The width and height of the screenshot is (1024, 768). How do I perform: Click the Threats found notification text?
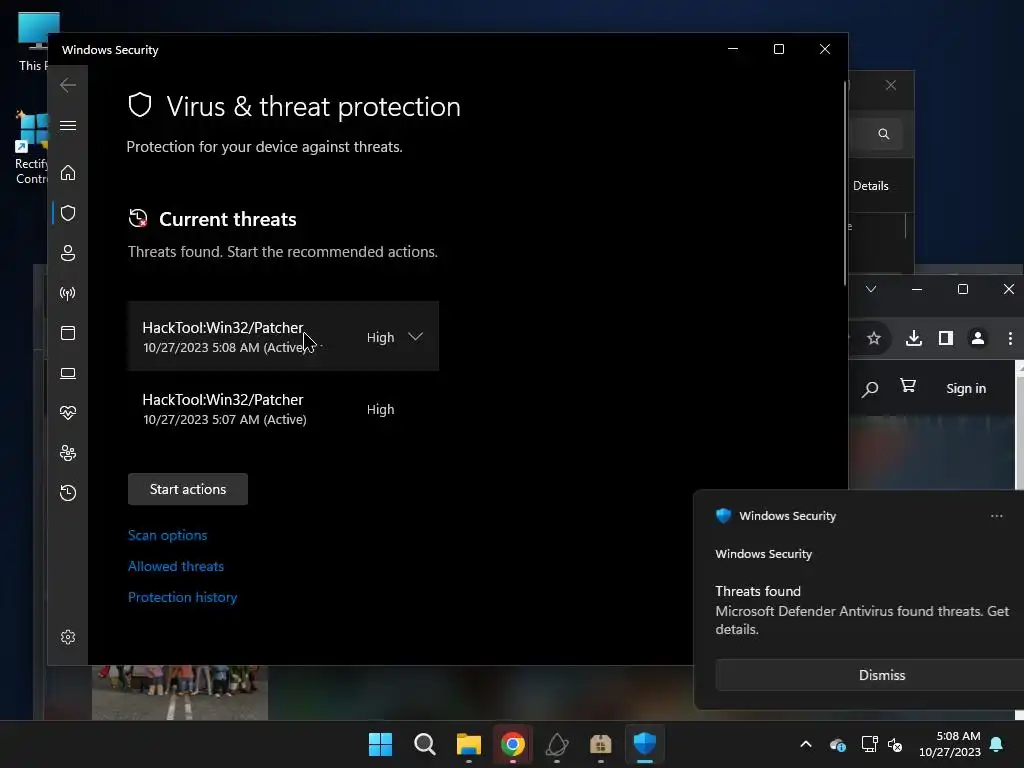point(758,591)
